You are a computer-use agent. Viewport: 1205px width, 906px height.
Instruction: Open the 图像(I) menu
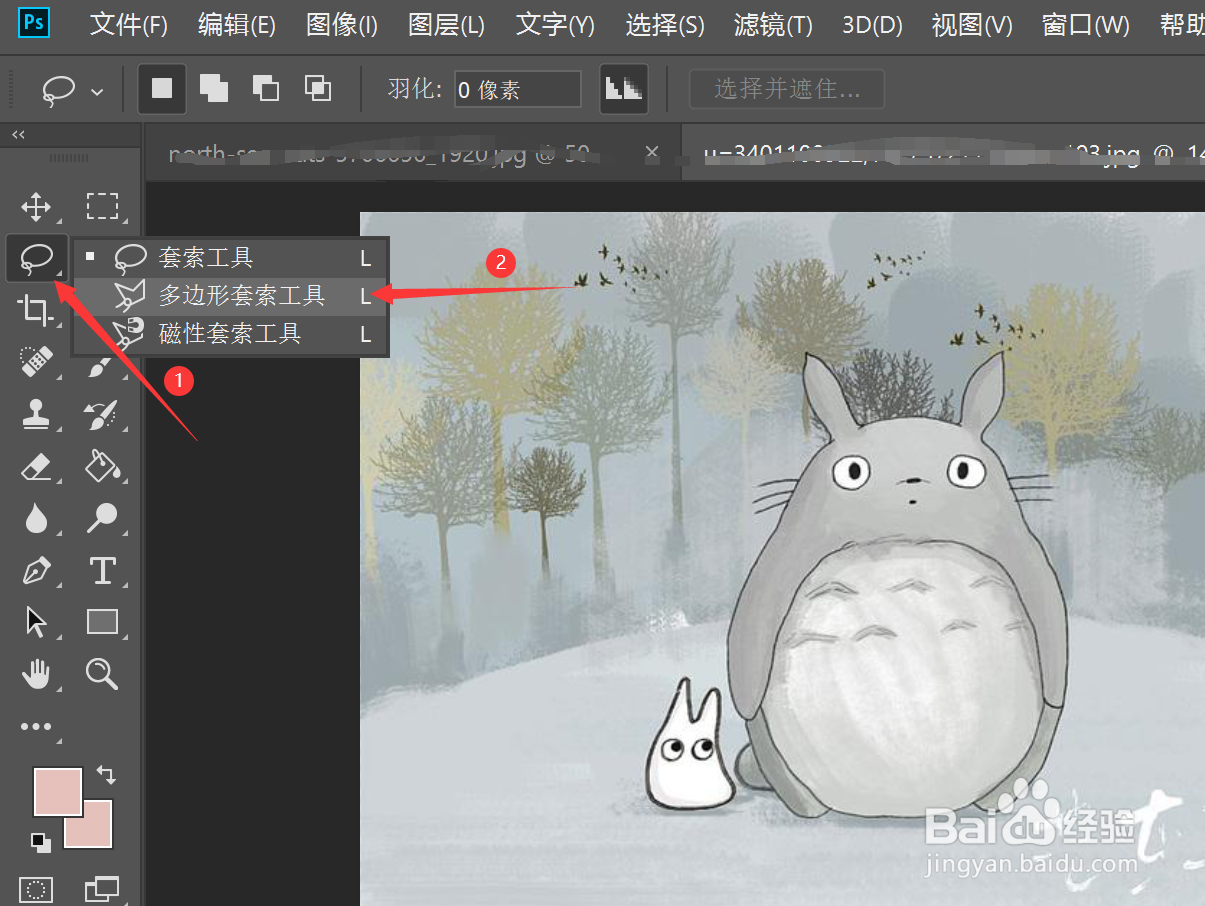pos(342,25)
